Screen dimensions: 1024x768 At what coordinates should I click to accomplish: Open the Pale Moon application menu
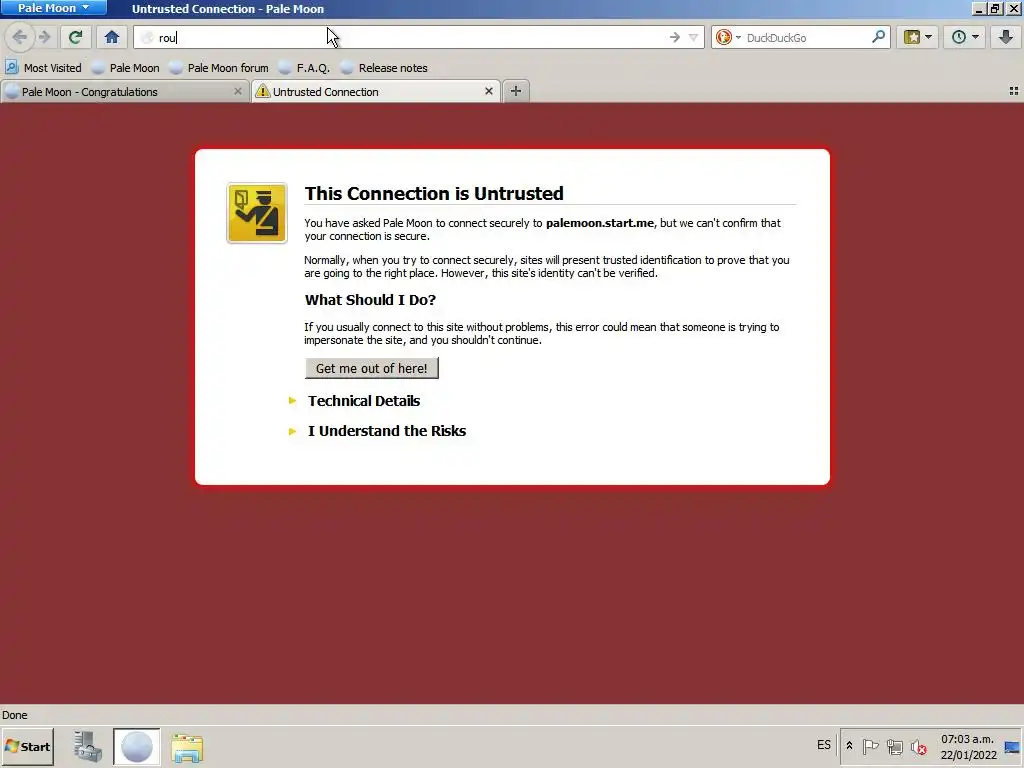[x=53, y=8]
